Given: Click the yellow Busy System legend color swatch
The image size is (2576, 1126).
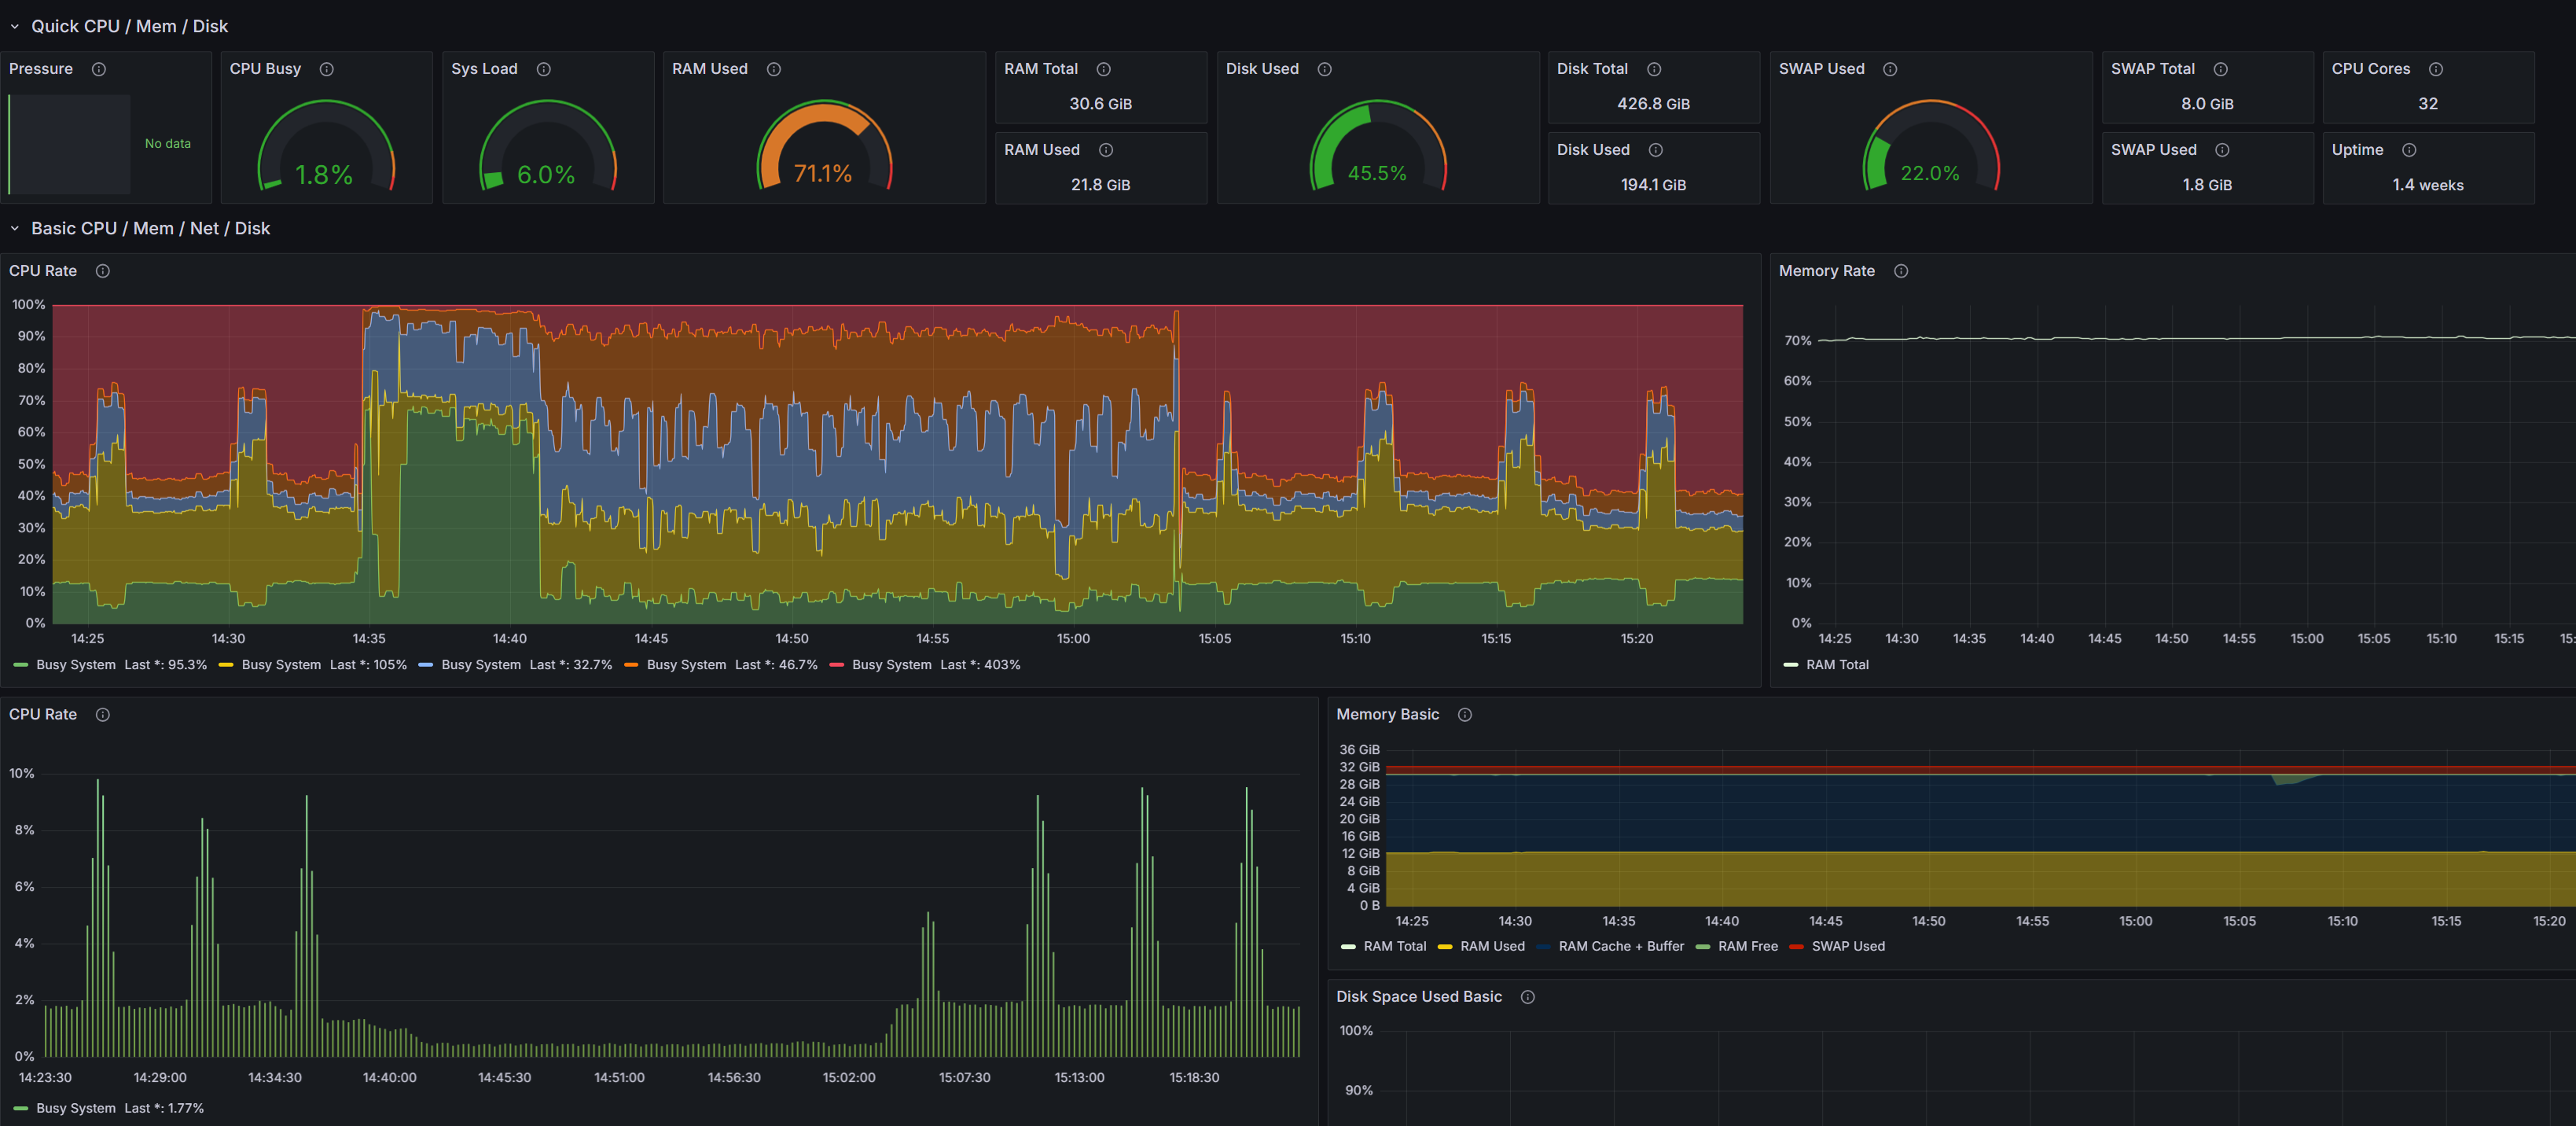Looking at the screenshot, I should point(226,665).
